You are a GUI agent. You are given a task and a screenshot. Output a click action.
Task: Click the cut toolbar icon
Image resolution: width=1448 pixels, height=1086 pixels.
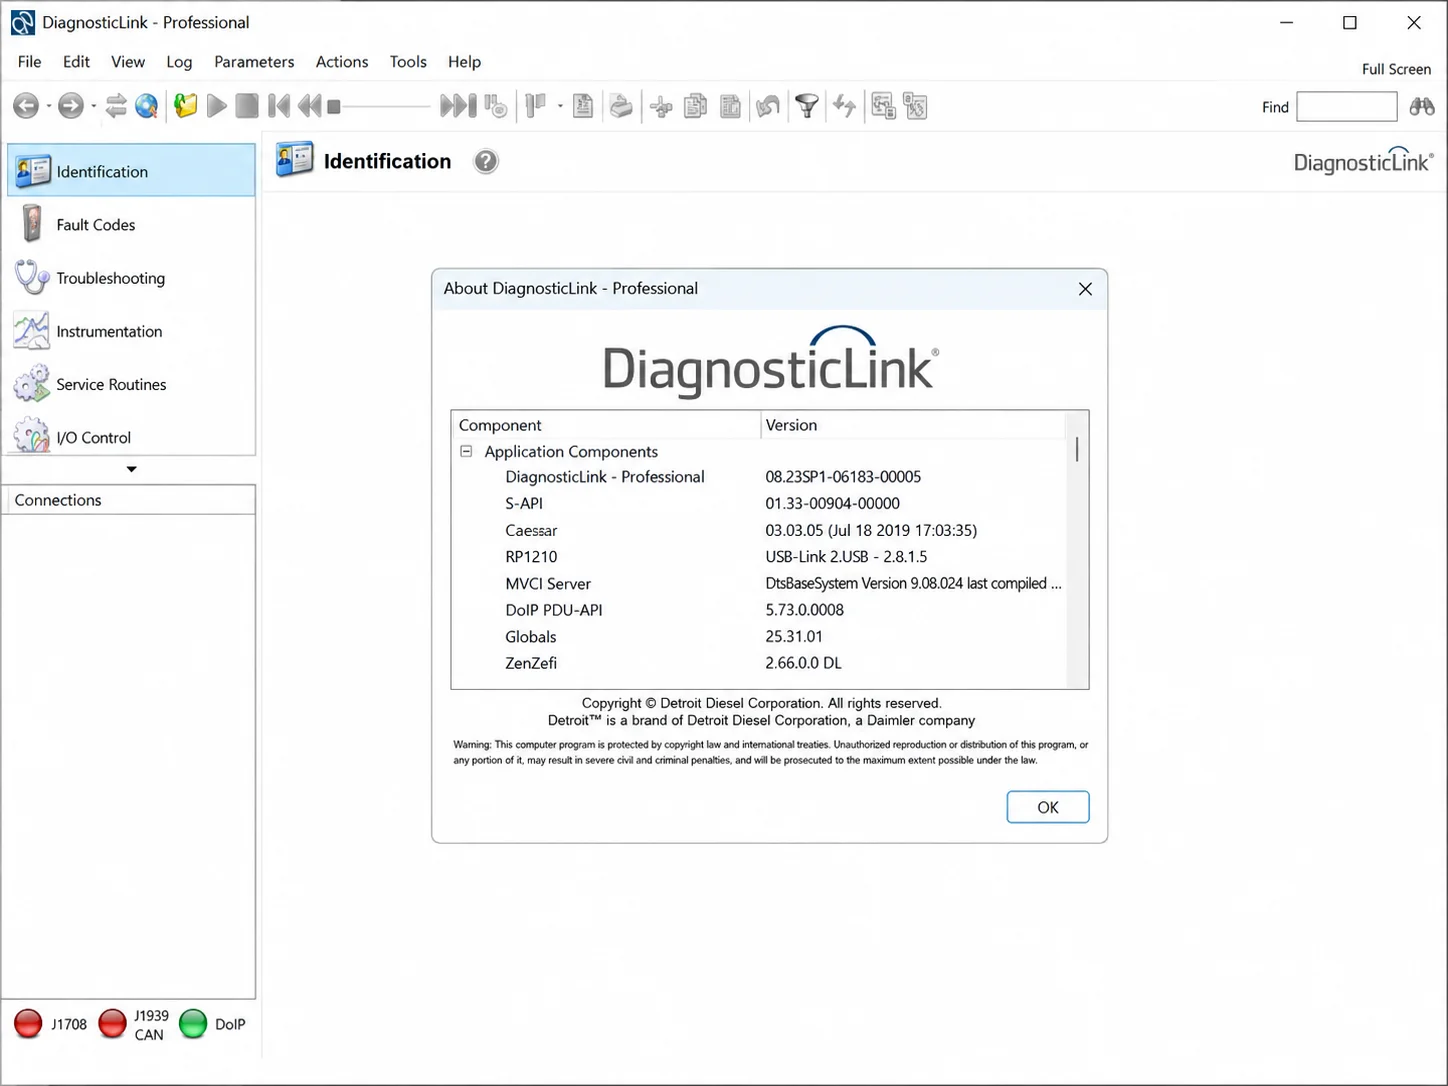[661, 106]
